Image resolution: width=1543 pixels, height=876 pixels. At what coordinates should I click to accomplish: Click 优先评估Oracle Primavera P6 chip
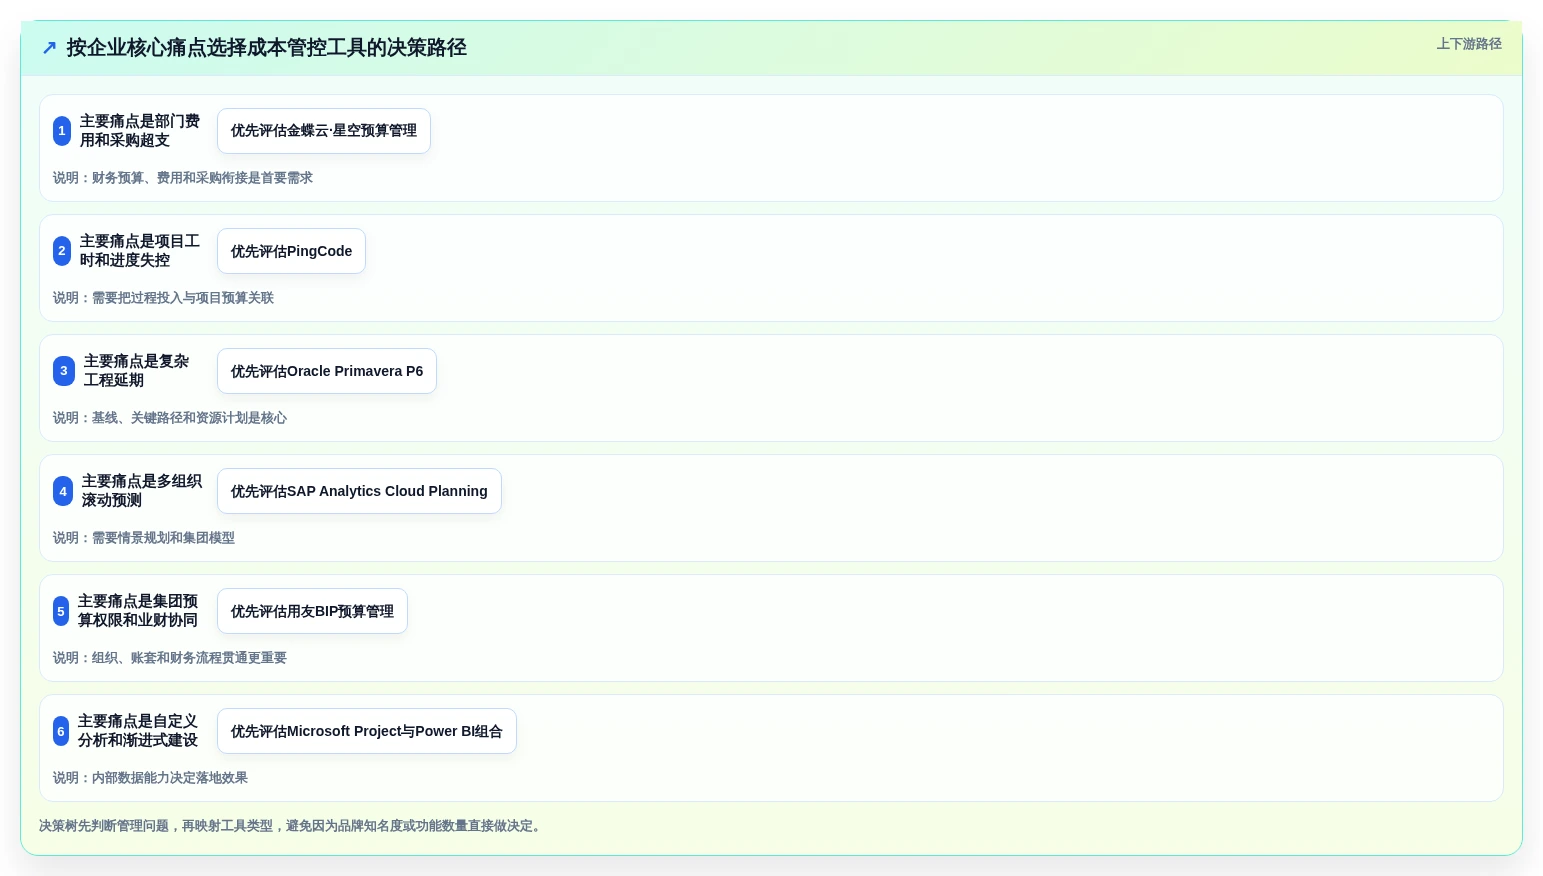pyautogui.click(x=327, y=371)
